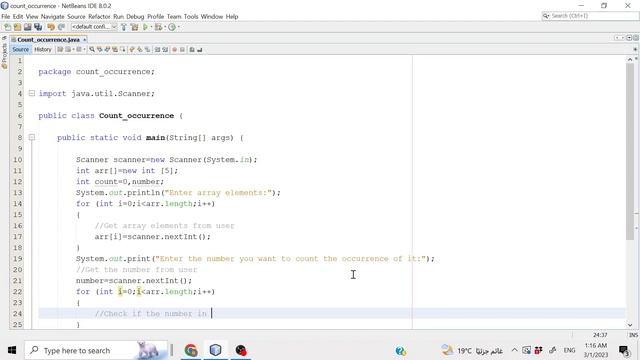Comment selected lines icon
This screenshot has width=640, height=360.
click(x=191, y=49)
